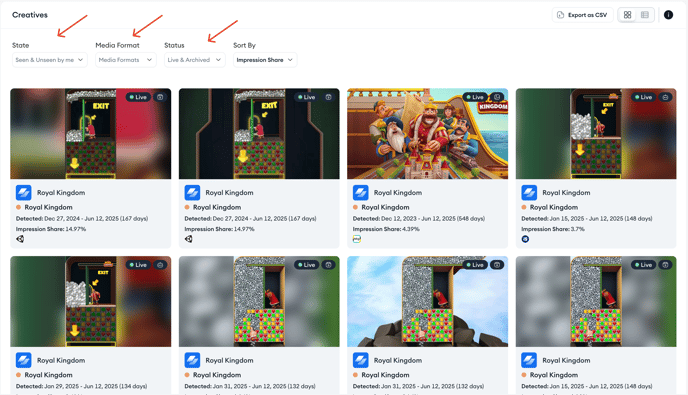Click the blue app icon on the 134 days card
The height and width of the screenshot is (395, 688).
pyautogui.click(x=24, y=360)
